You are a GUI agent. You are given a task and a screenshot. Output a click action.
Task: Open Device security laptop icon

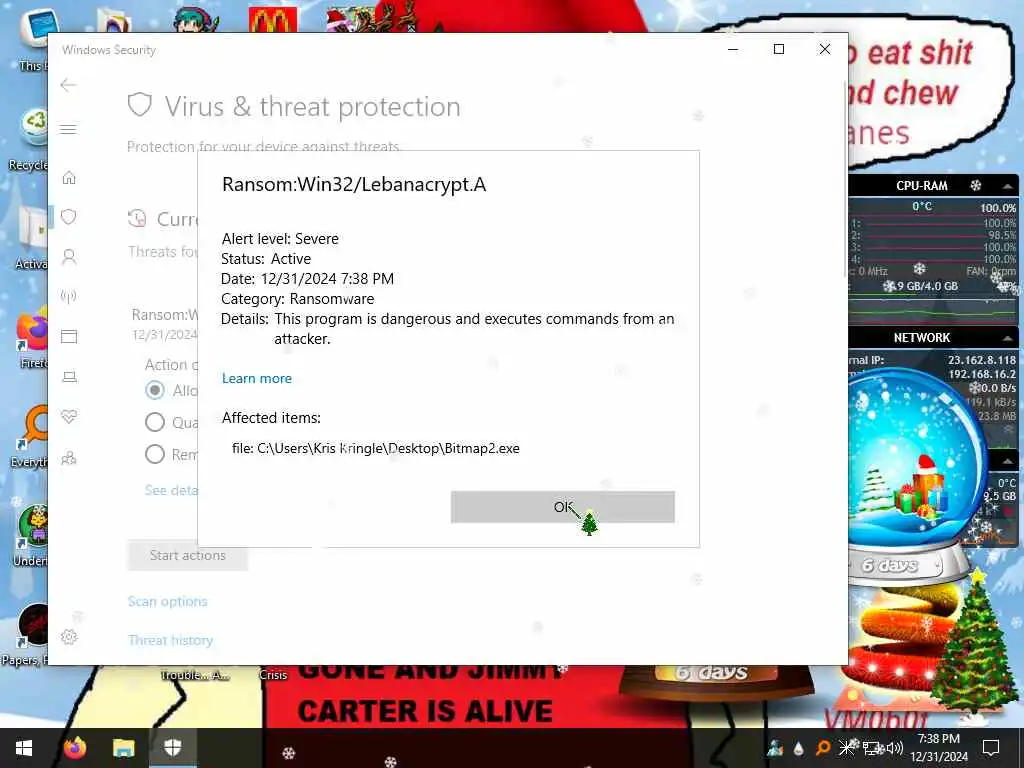(69, 376)
